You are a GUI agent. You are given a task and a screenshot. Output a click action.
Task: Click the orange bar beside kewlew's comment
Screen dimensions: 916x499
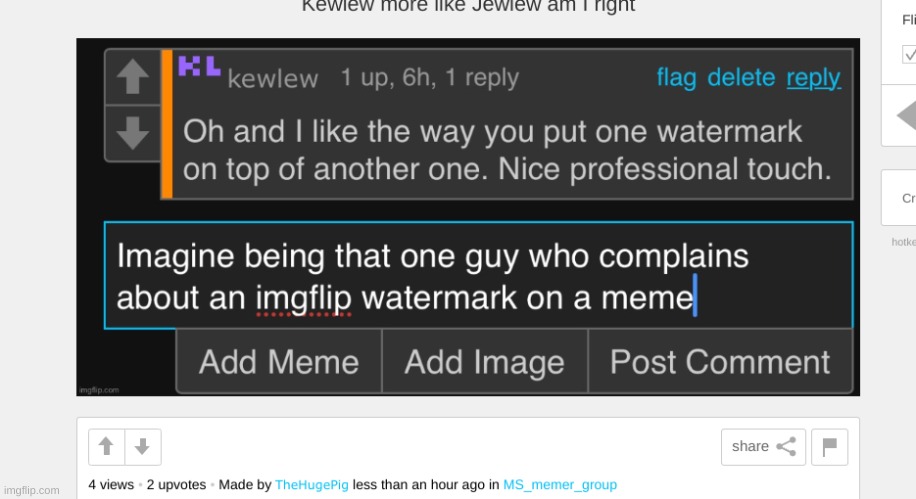166,124
